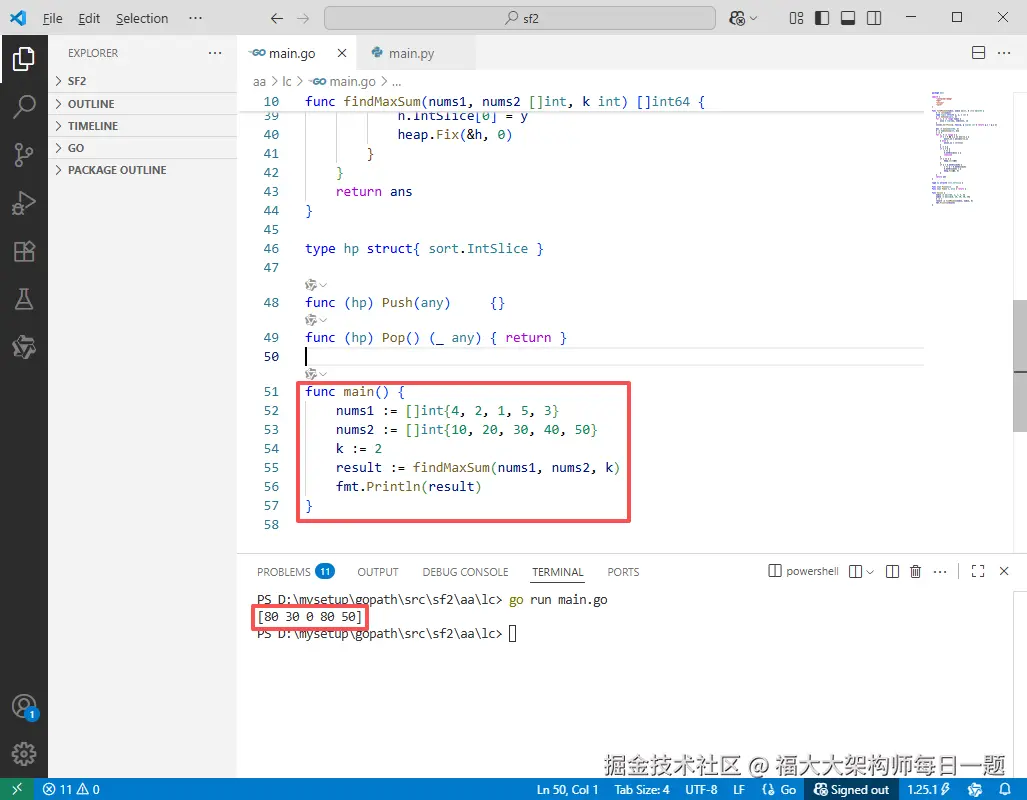Image resolution: width=1027 pixels, height=800 pixels.
Task: Toggle the Primary Side Bar
Action: 821,18
